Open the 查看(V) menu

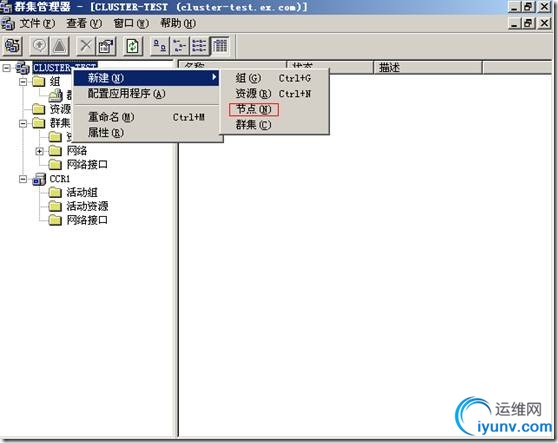pos(84,23)
